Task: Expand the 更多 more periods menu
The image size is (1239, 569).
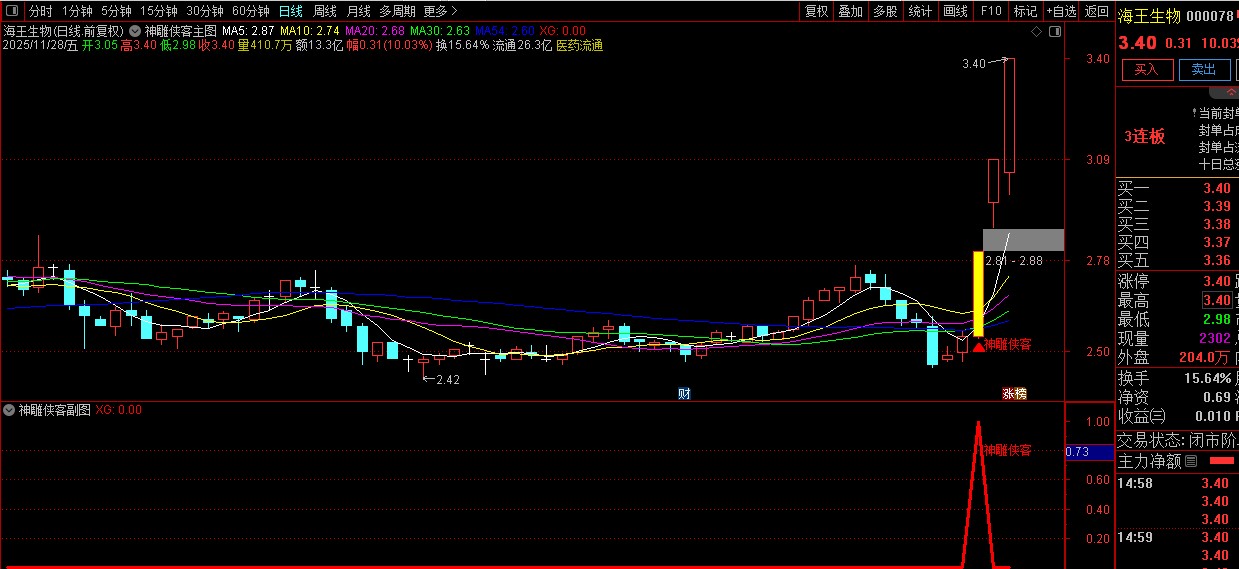Action: pyautogui.click(x=440, y=11)
